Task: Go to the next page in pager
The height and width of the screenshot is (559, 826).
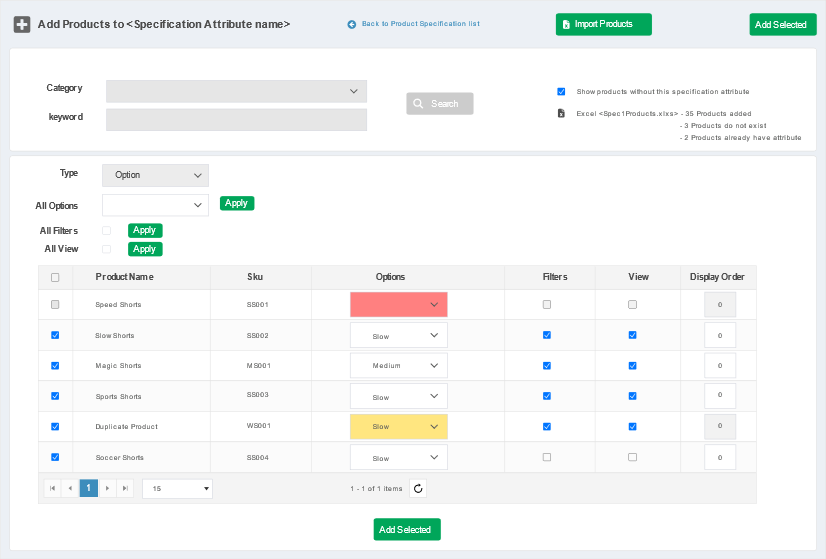Action: point(107,489)
